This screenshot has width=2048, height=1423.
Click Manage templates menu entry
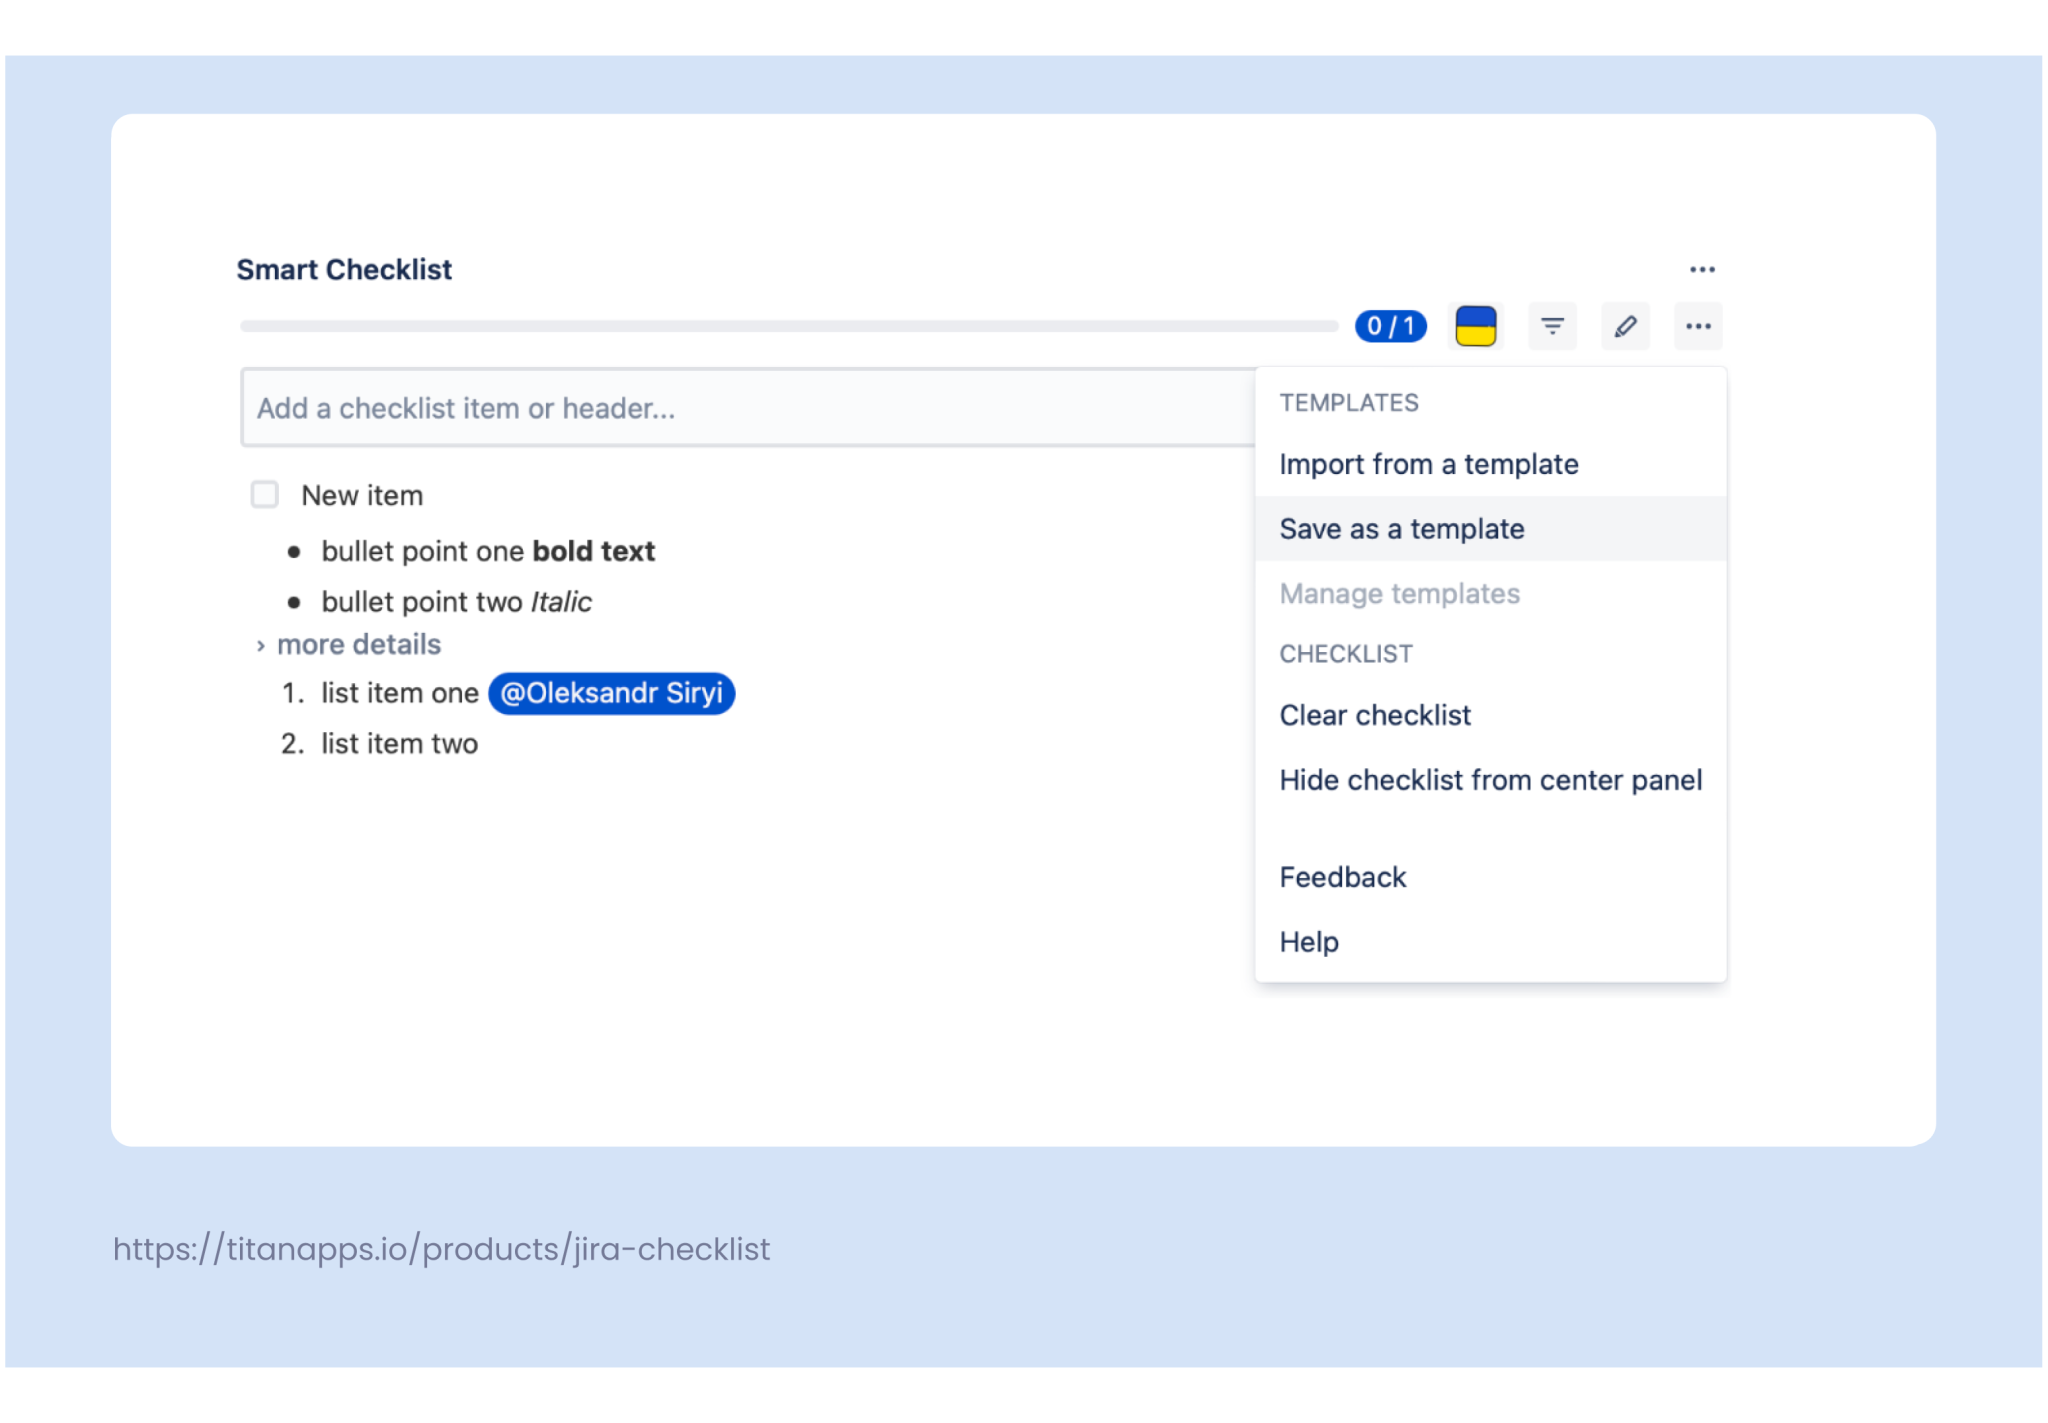coord(1399,594)
